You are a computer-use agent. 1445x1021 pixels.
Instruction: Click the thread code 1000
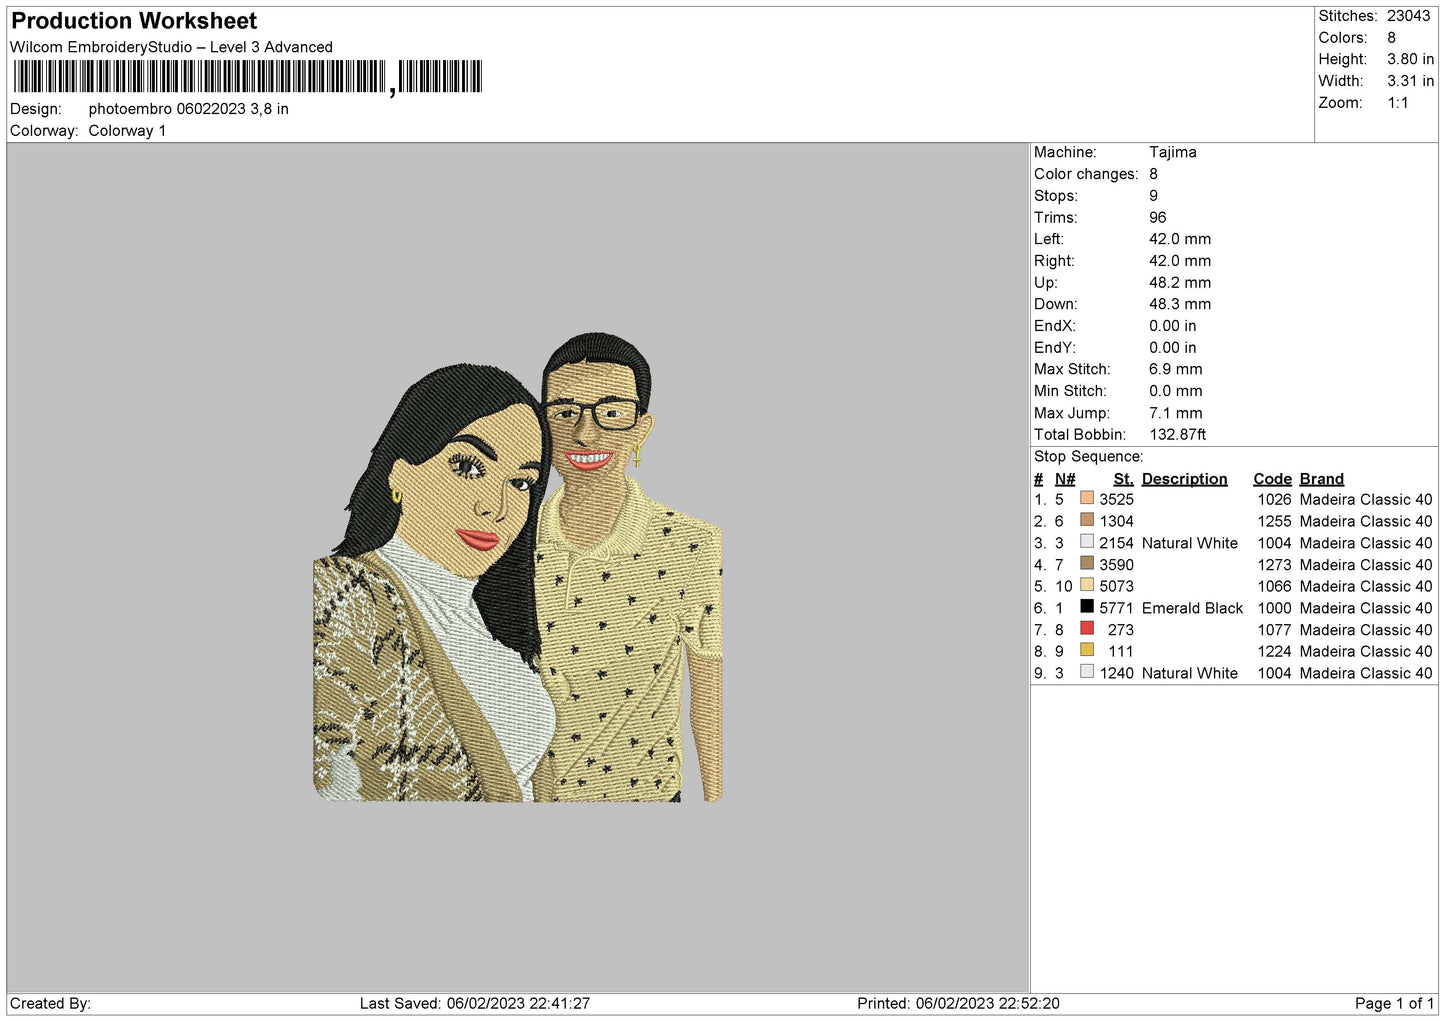pos(1275,608)
